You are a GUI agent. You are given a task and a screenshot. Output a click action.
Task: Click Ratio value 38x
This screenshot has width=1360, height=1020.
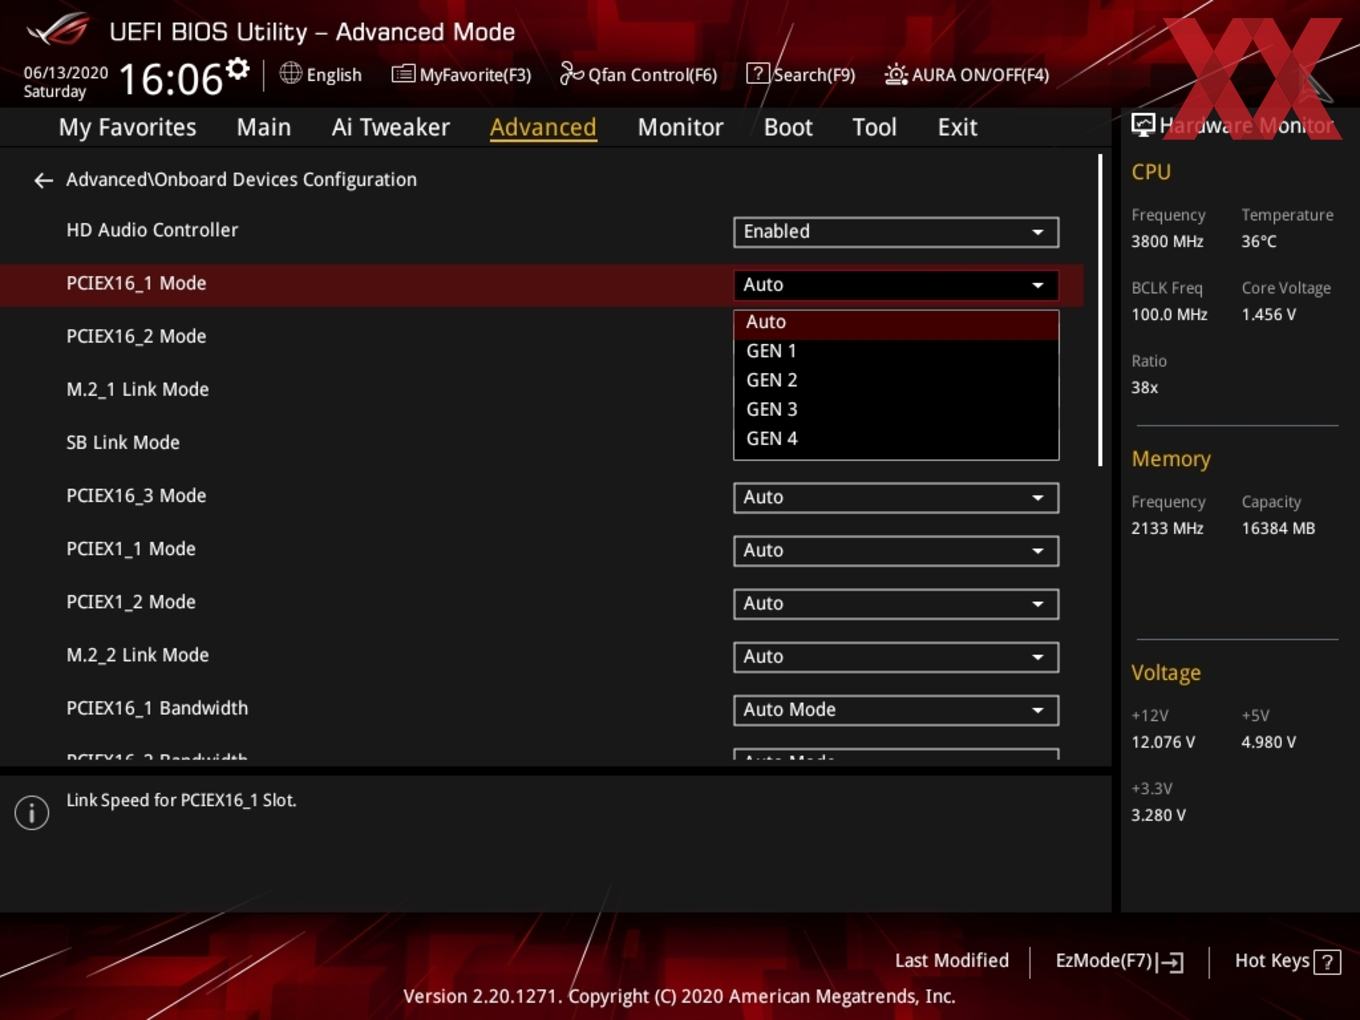point(1144,388)
